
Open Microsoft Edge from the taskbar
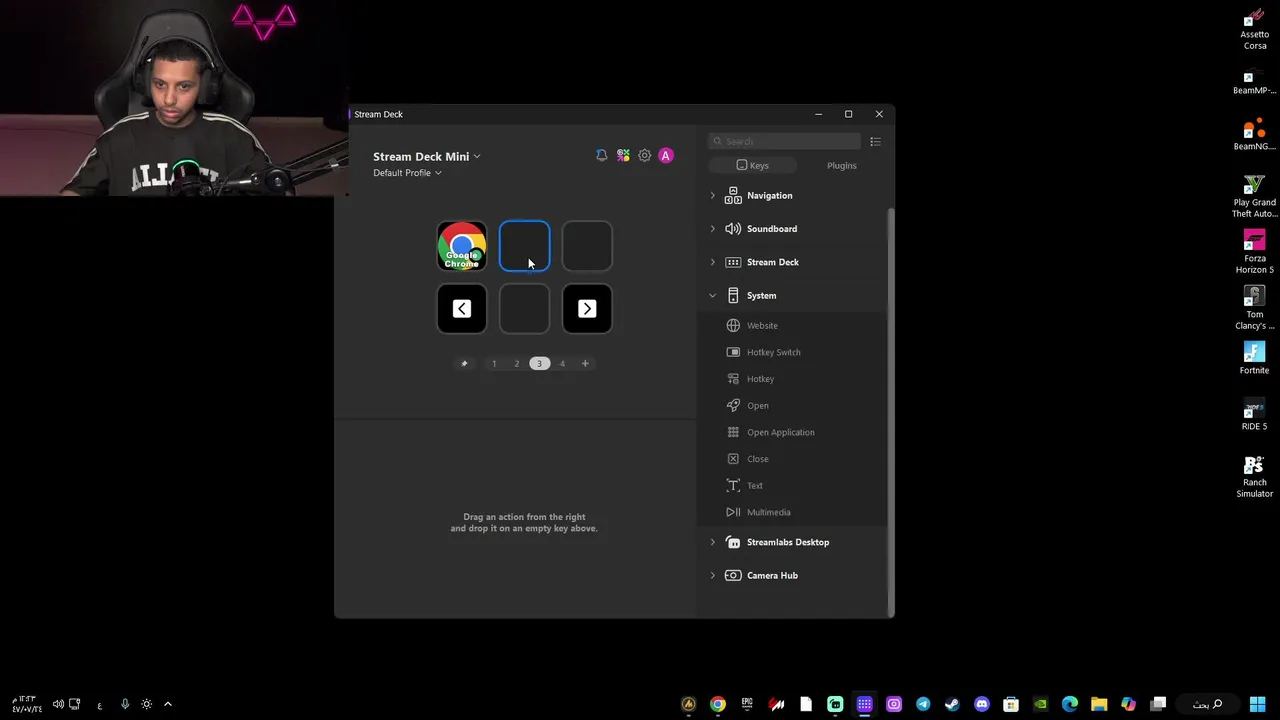pos(1070,704)
